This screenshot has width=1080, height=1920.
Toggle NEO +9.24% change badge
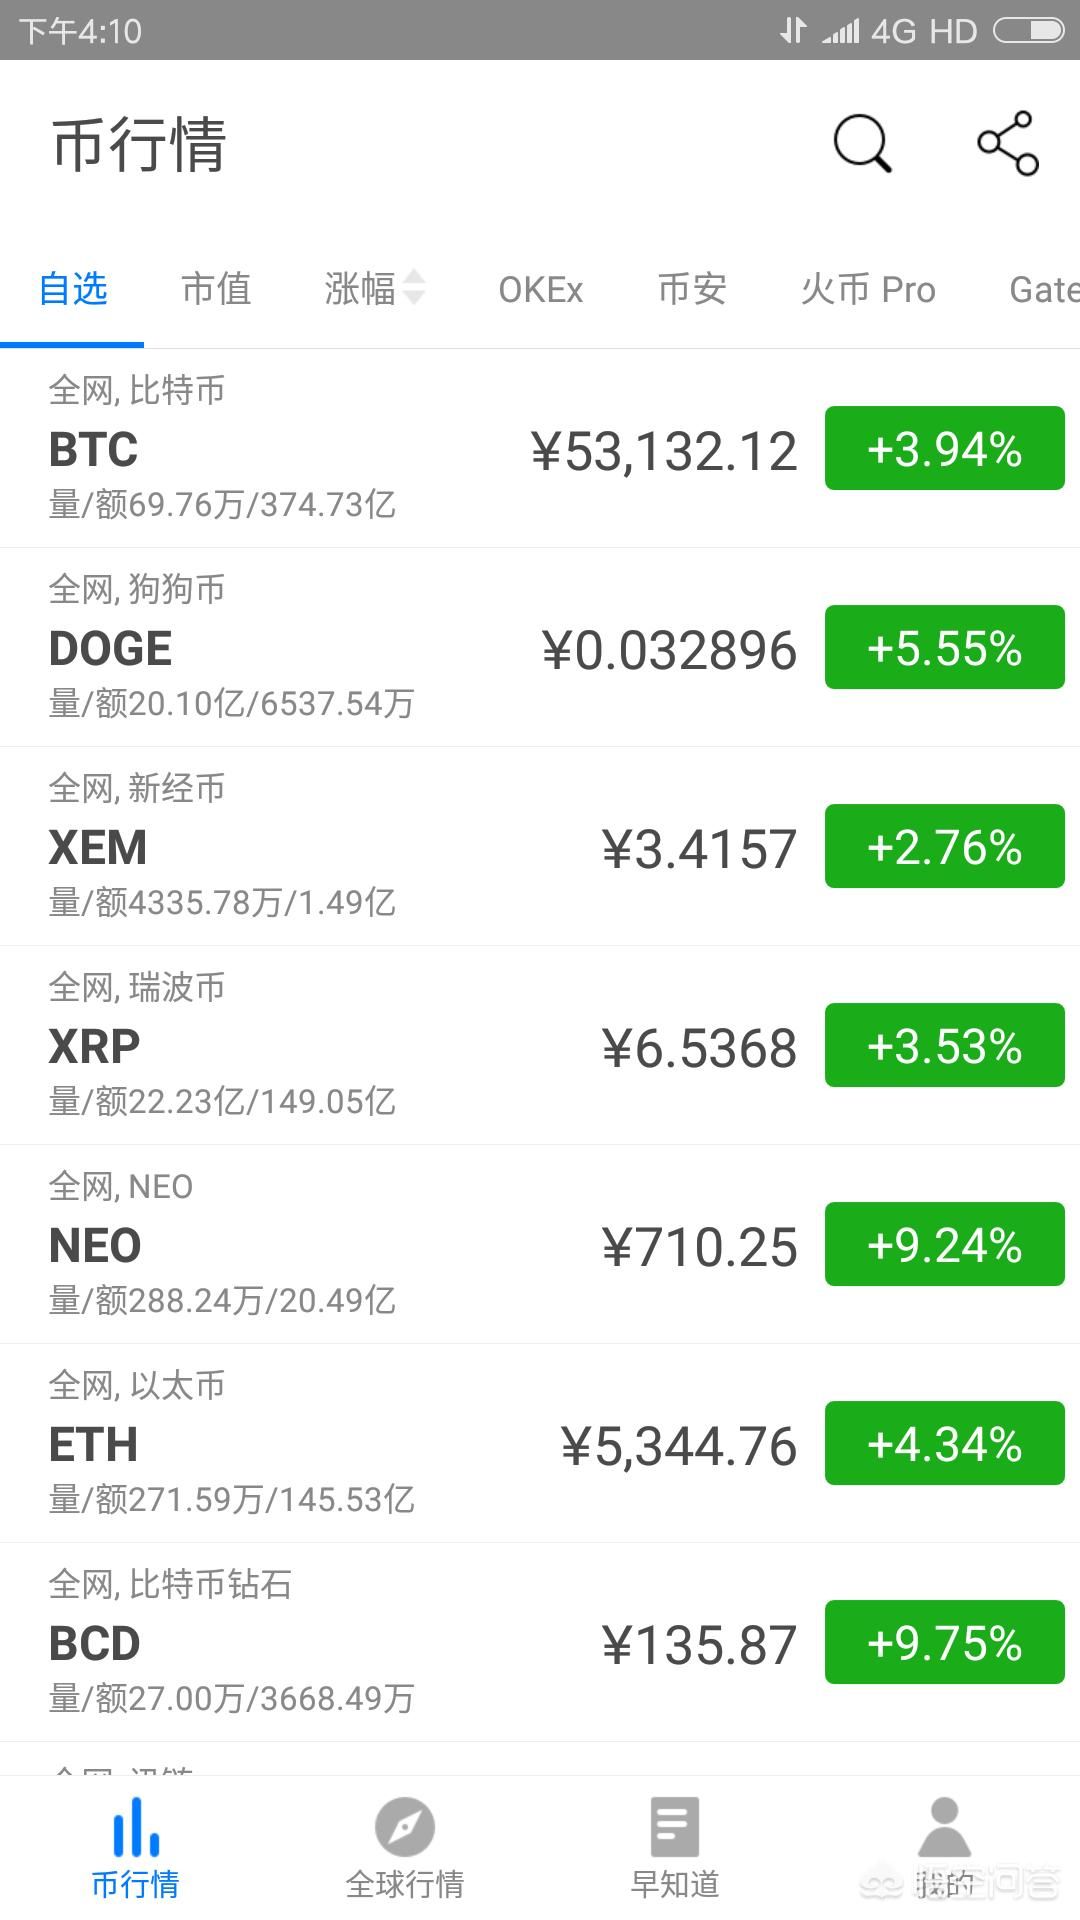pyautogui.click(x=945, y=1244)
